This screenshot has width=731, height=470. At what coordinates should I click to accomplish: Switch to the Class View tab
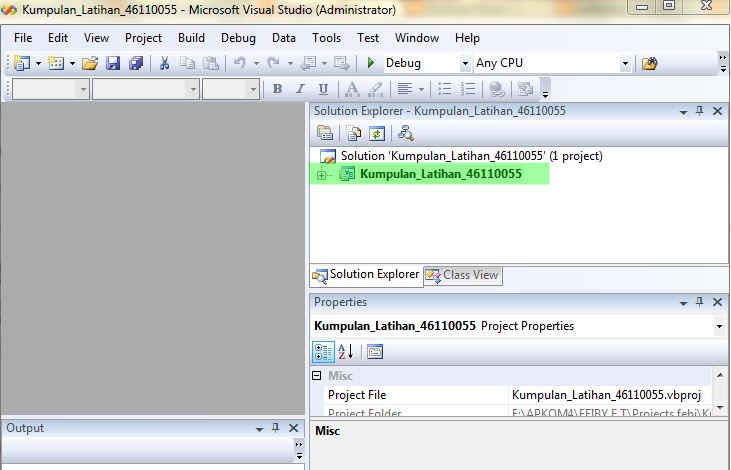pos(463,275)
